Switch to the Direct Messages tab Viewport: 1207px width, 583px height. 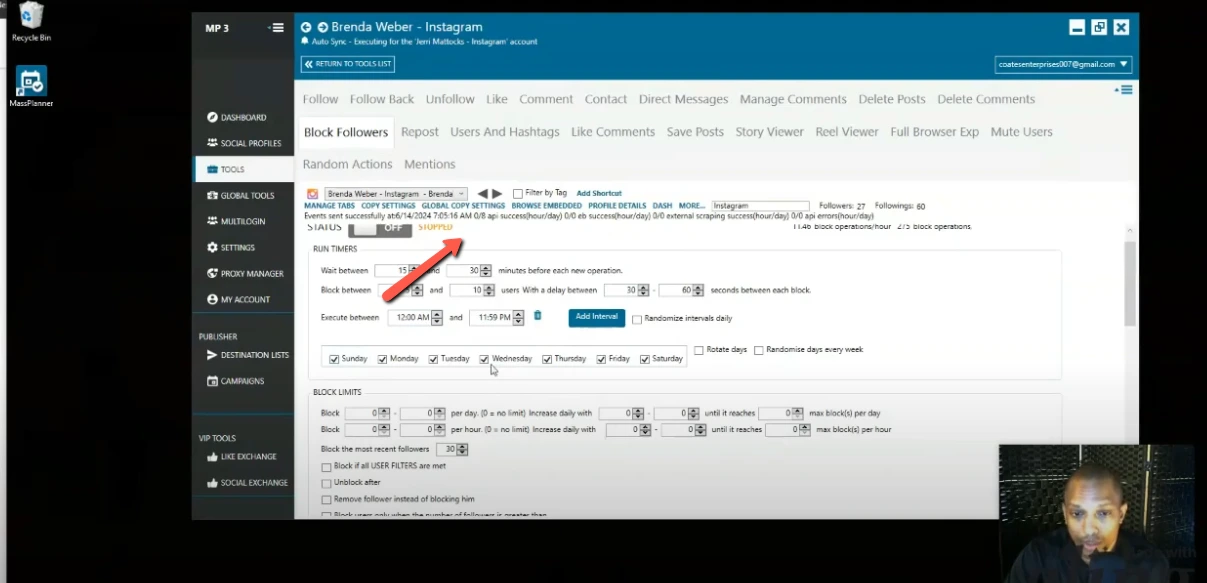684,99
